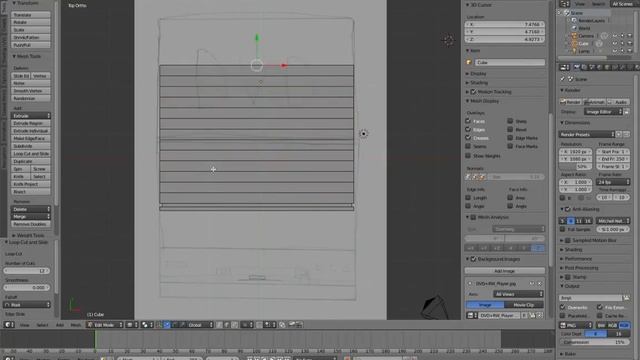Open the background image Axis All Views dropdown
Viewport: 640px width, 360px height.
point(518,294)
